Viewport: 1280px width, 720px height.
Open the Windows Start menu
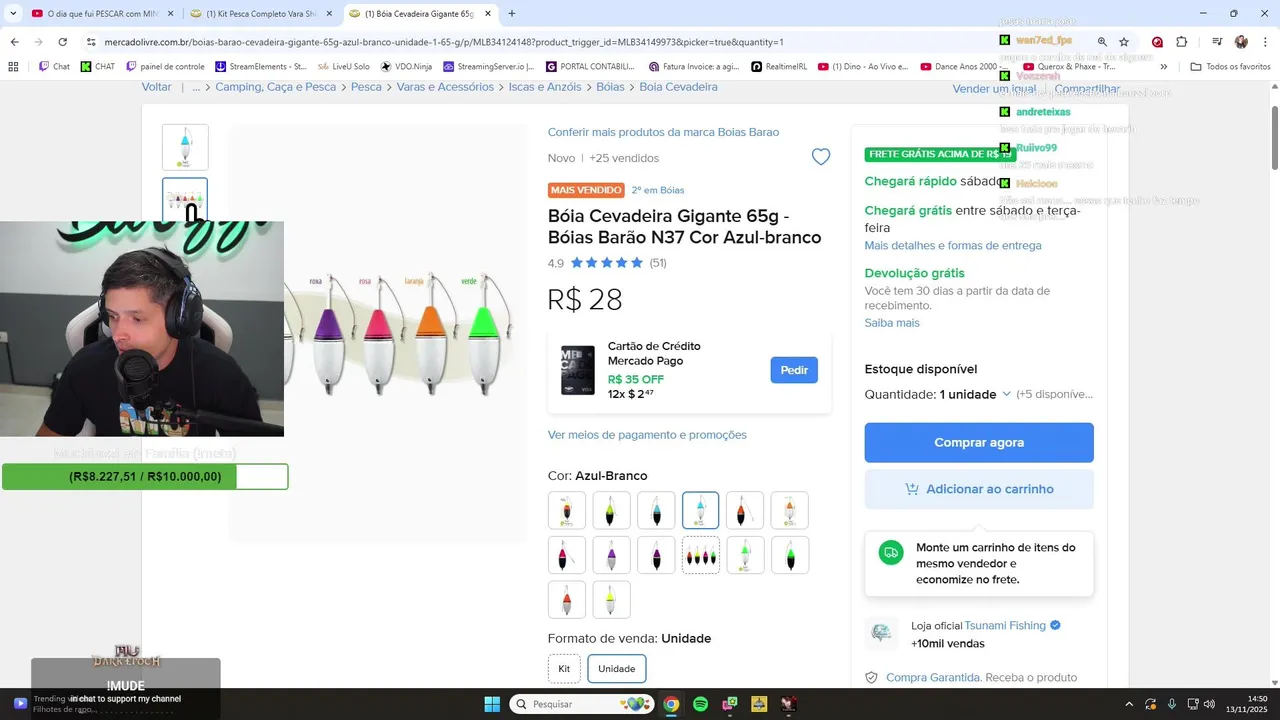(x=492, y=704)
